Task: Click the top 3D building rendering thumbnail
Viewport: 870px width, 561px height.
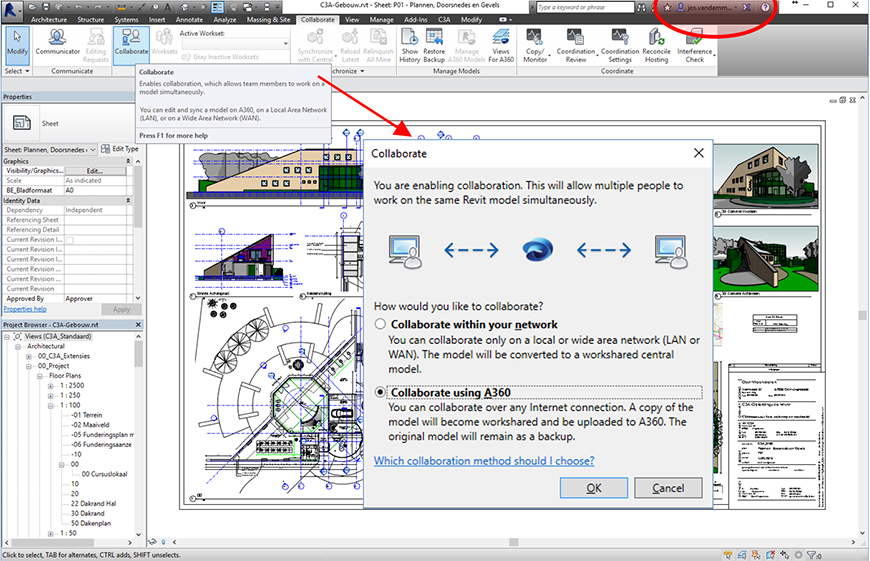Action: point(765,176)
